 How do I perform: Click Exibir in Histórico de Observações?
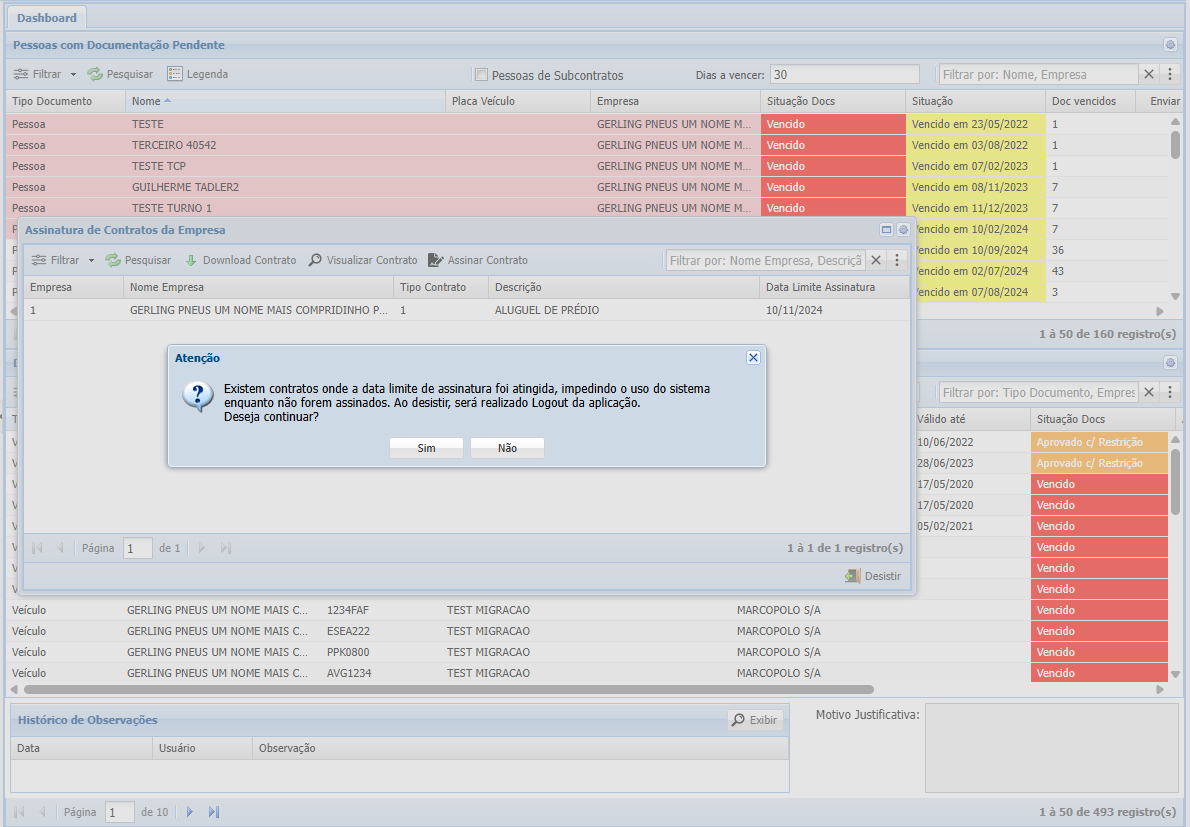click(754, 720)
